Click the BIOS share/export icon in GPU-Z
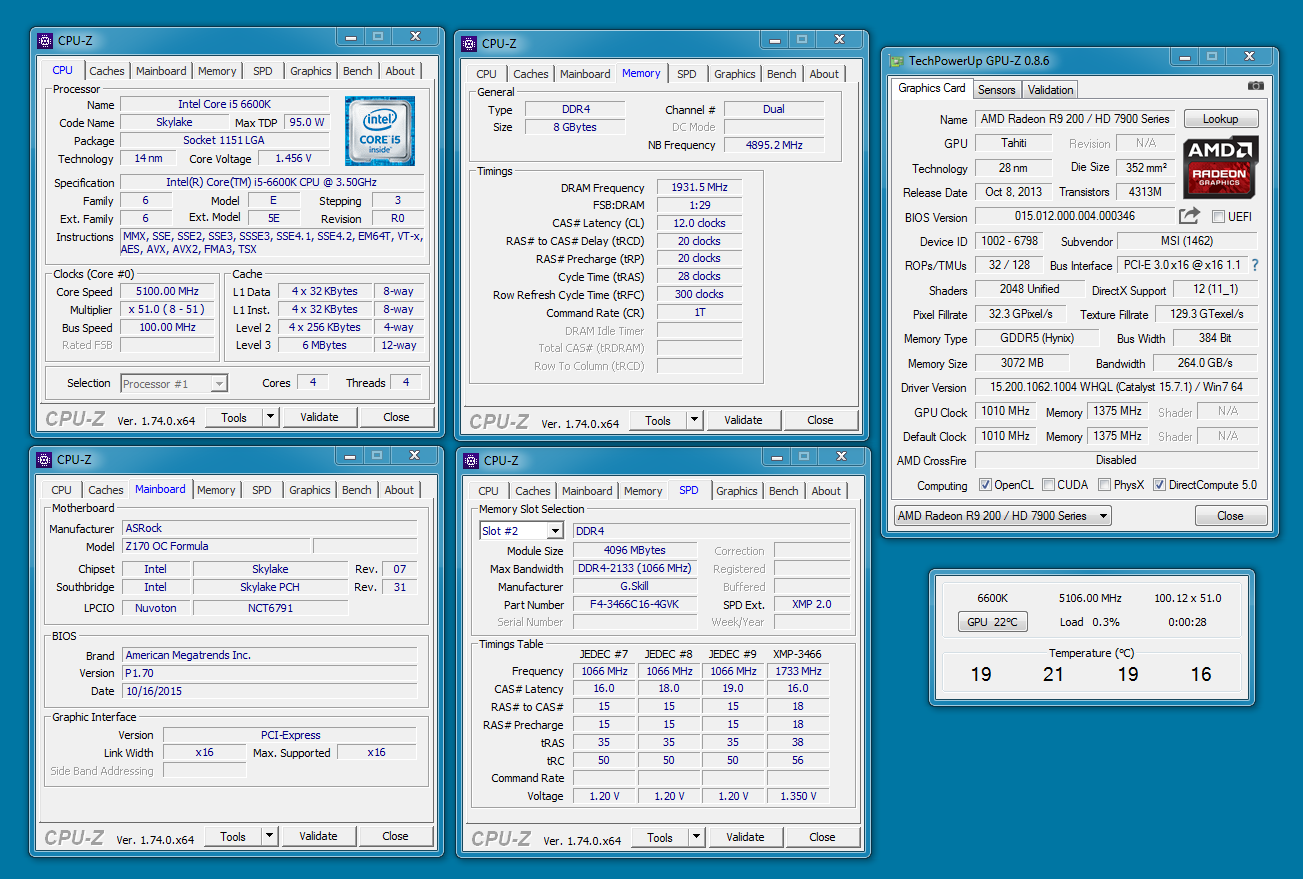The width and height of the screenshot is (1303, 879). point(1189,216)
